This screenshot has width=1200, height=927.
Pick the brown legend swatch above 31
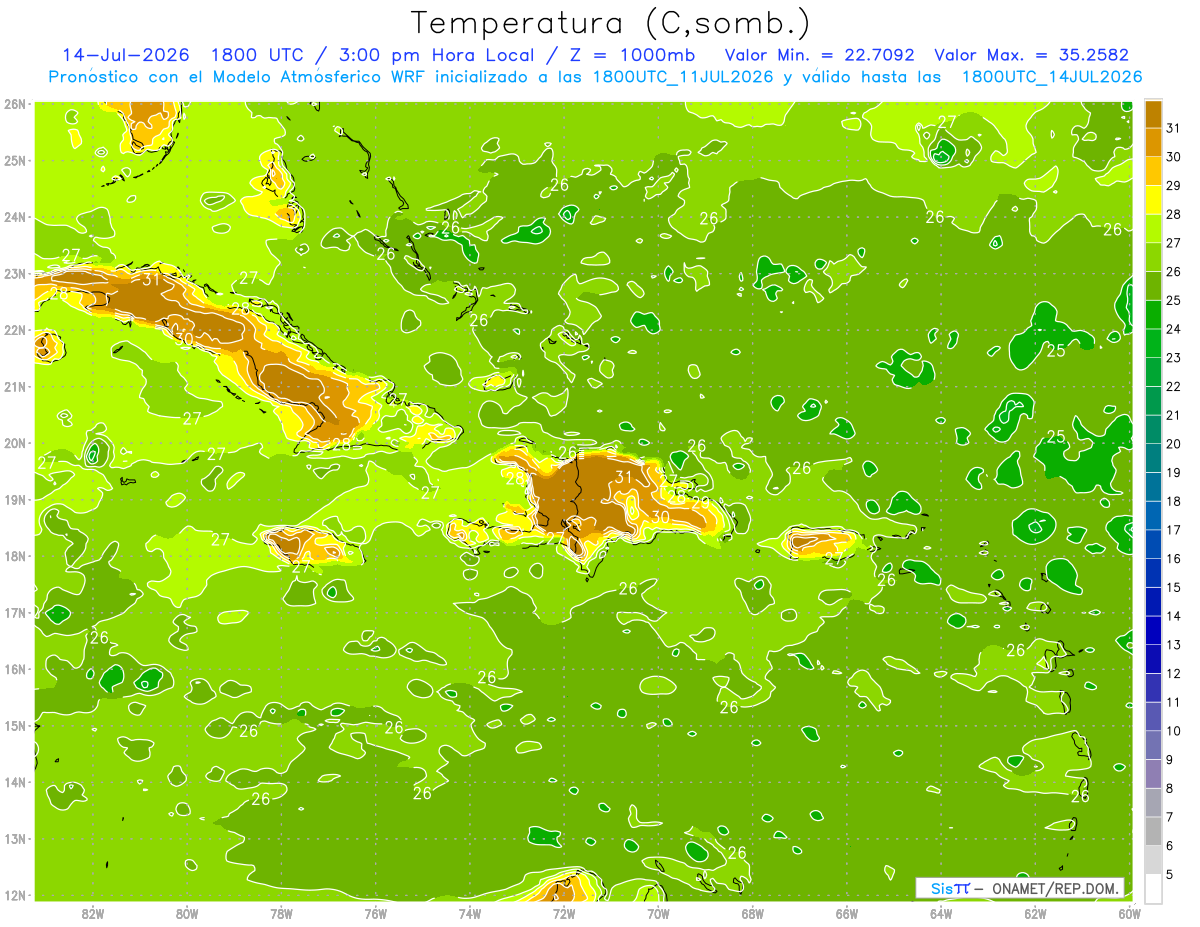(1153, 114)
